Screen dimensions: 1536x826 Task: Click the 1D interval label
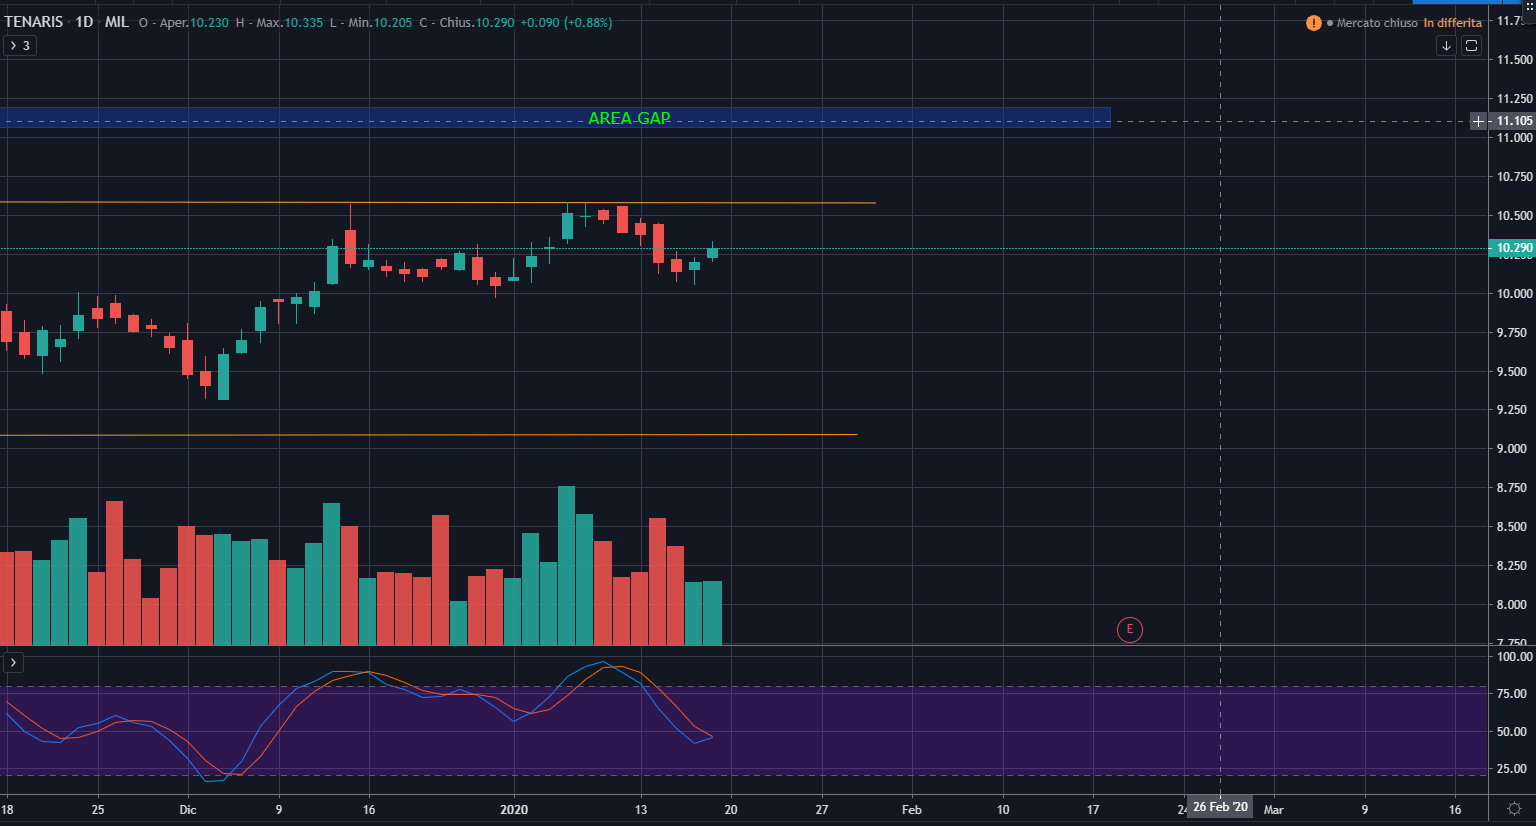[x=84, y=22]
